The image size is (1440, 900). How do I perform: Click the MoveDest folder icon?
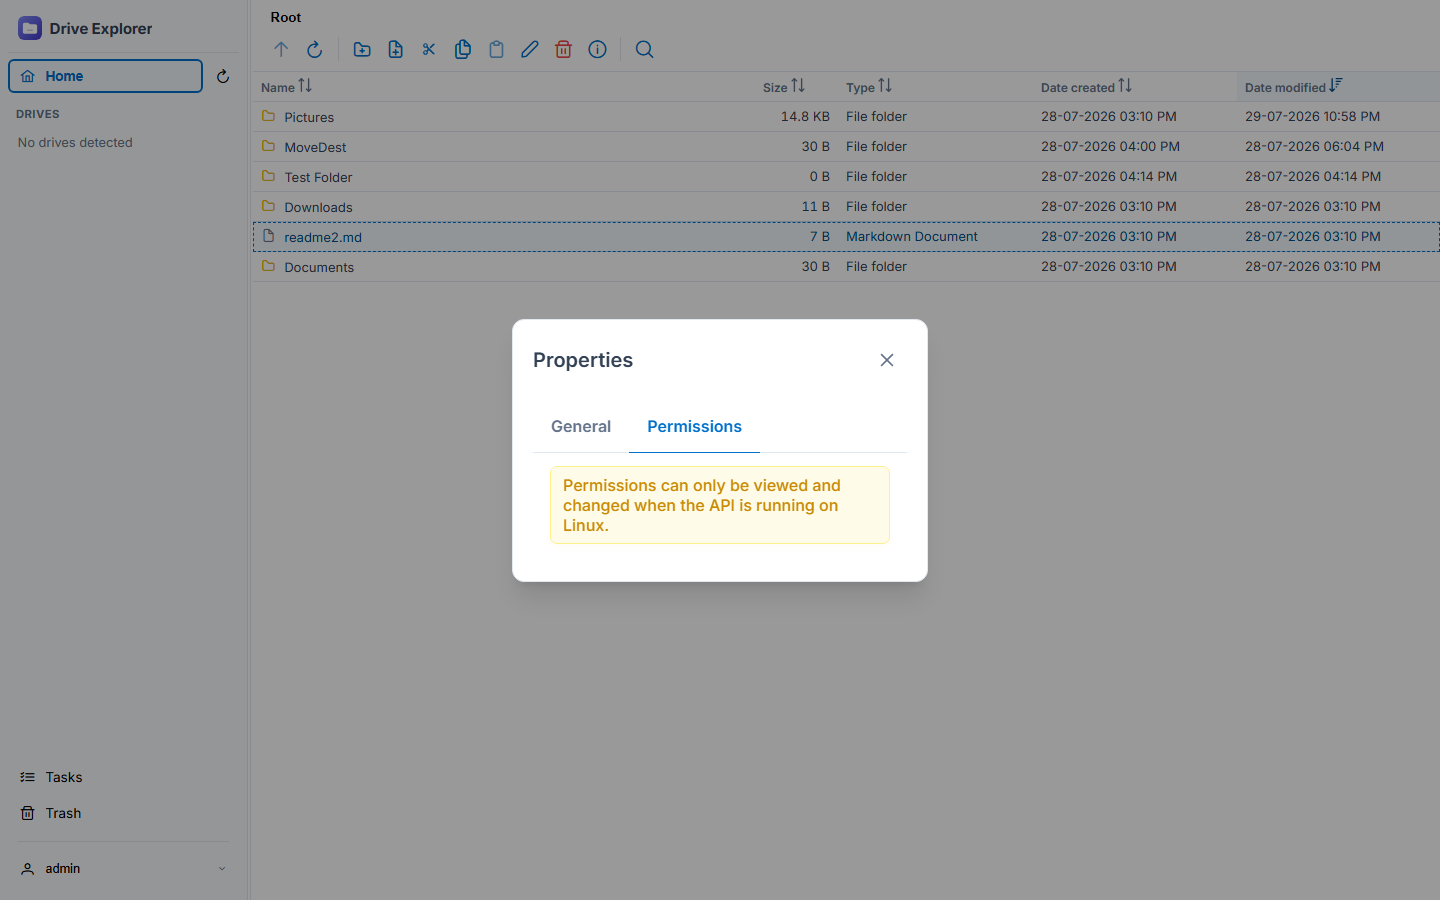268,146
